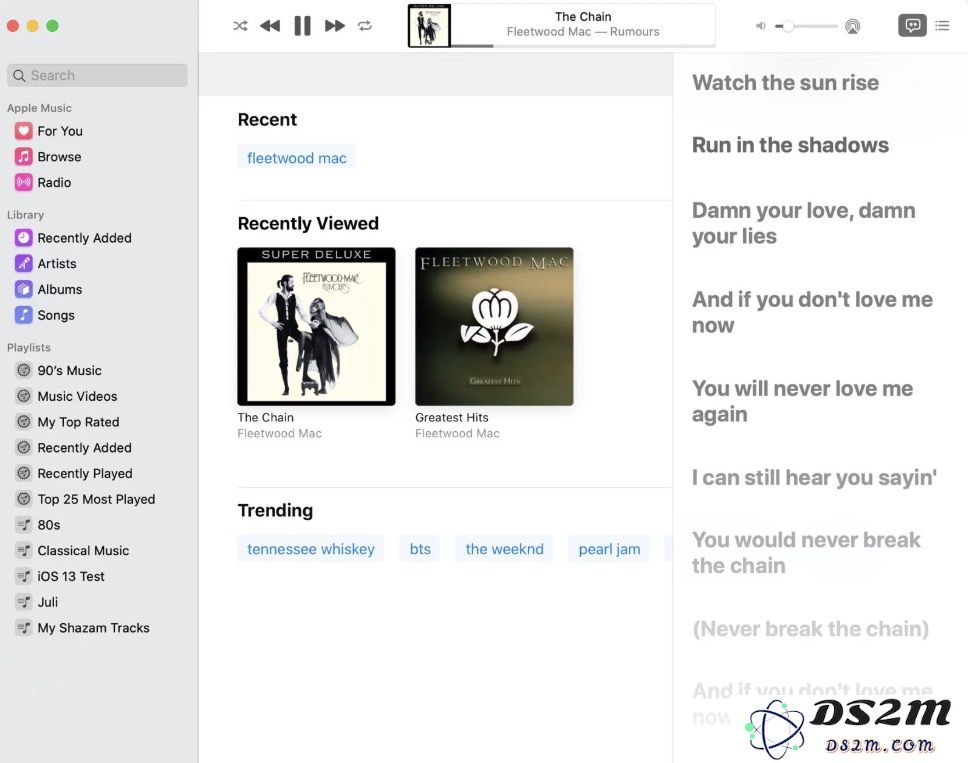Click the Artists microphone icon
Screen dimensions: 968x763
tap(23, 264)
